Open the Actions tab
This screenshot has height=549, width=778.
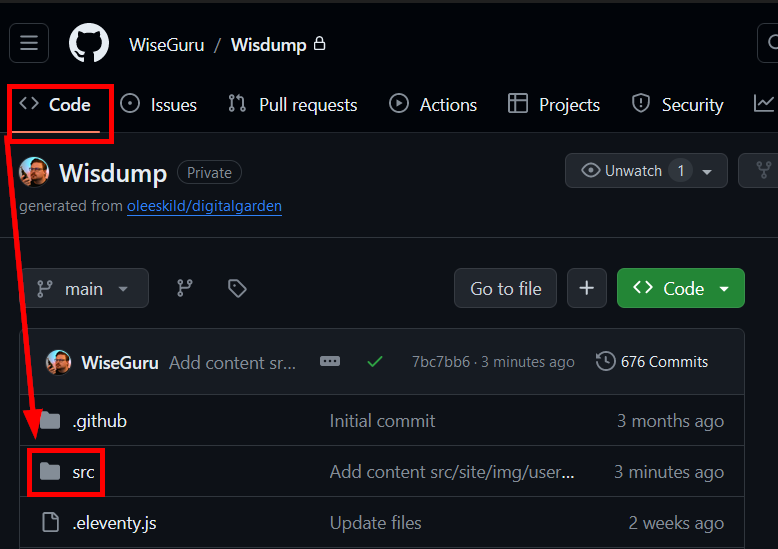click(x=433, y=105)
